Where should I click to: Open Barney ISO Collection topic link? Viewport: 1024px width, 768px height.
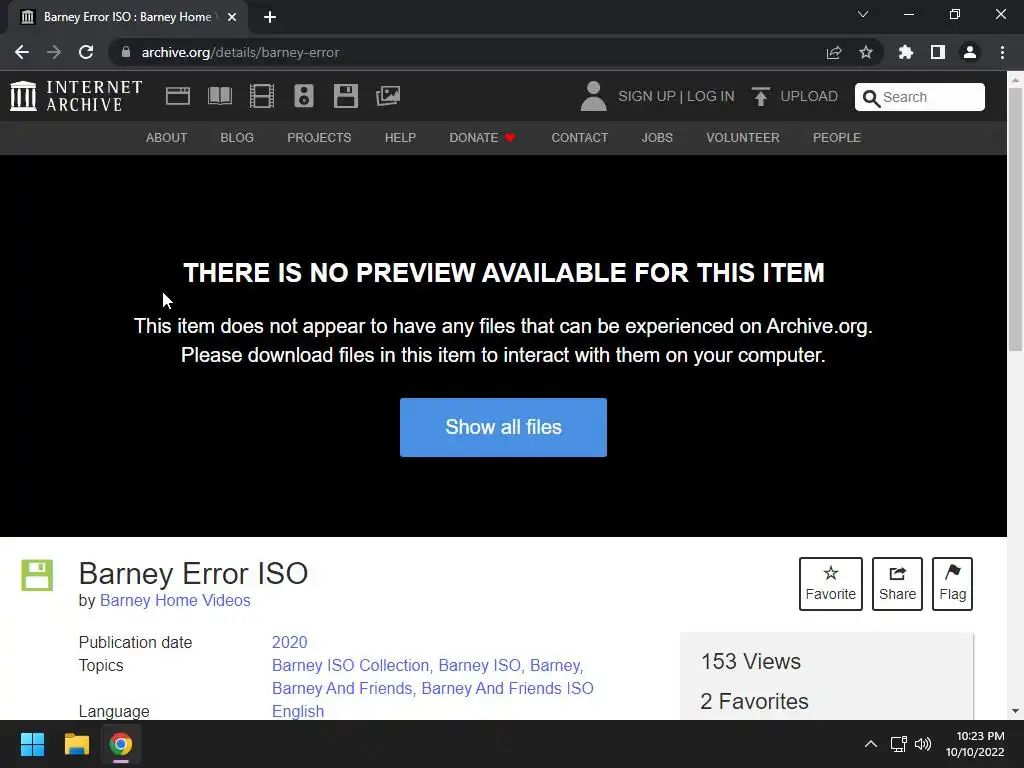pyautogui.click(x=351, y=665)
